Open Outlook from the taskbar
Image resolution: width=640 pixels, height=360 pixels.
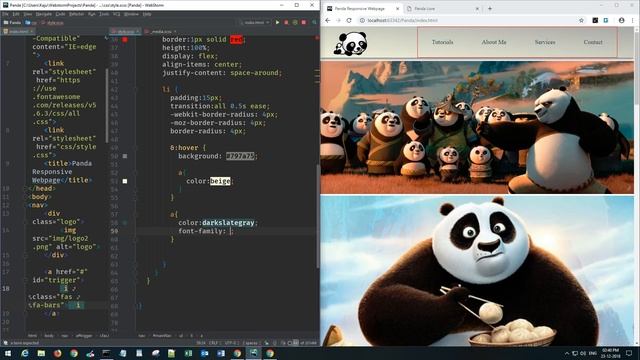click(204, 353)
